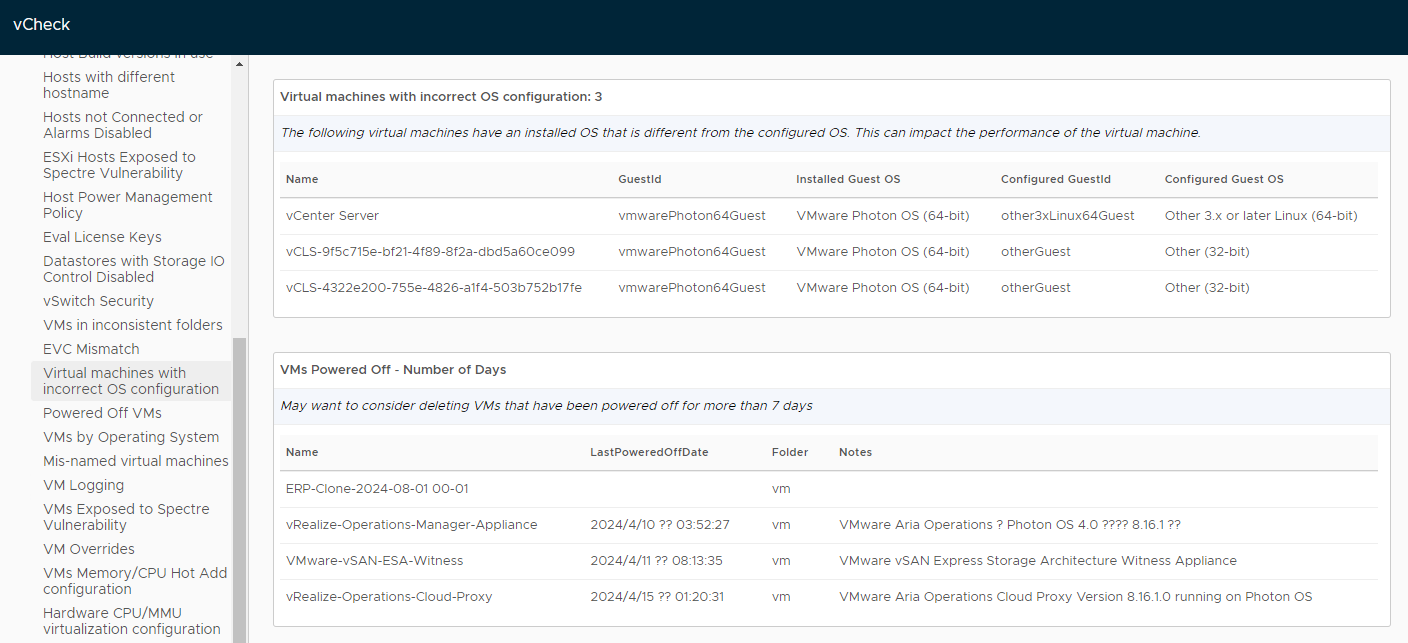Select 'VMware-vSAN-ESA-Witness' name cell

pyautogui.click(x=374, y=560)
